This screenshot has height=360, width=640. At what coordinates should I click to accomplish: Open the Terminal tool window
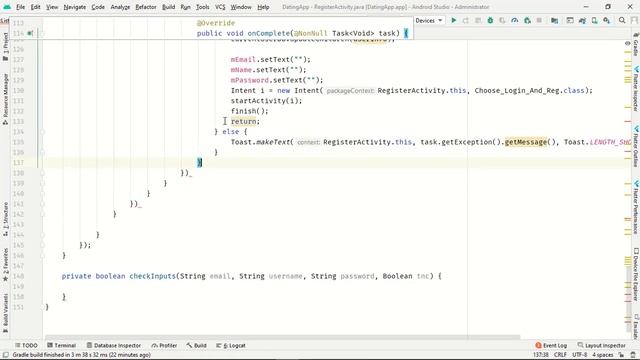pos(62,345)
